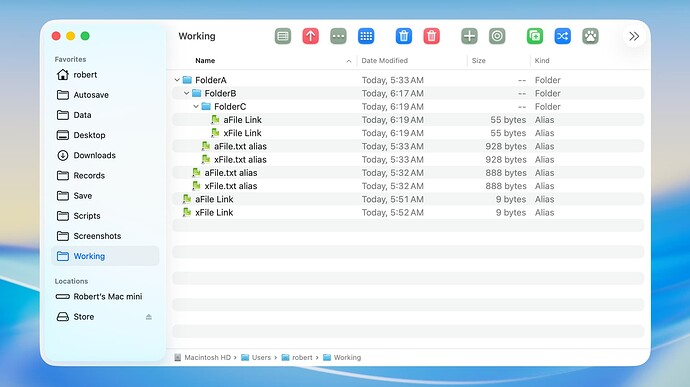Screen dimensions: 690x387
Task: Click the blue grid toolbar icon
Action: tap(366, 36)
